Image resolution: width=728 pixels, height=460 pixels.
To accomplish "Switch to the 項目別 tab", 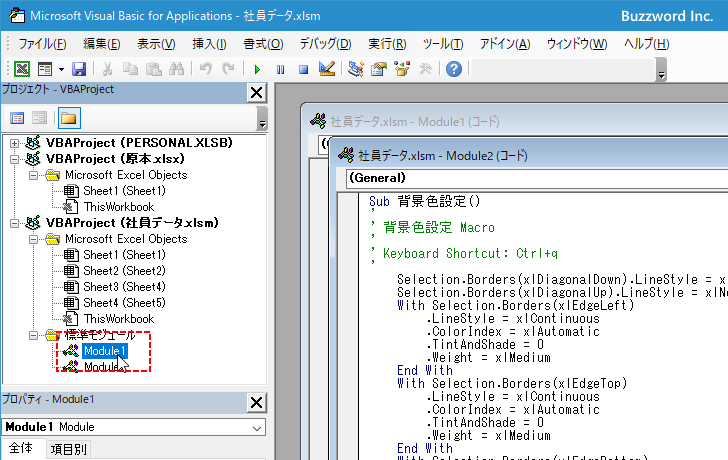I will (x=69, y=449).
